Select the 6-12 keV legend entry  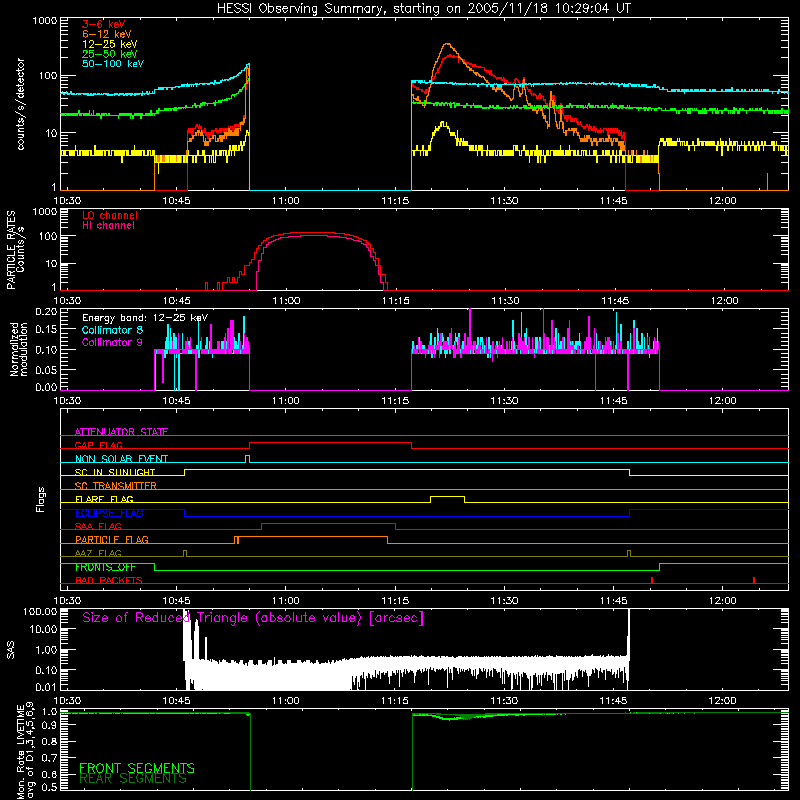click(x=106, y=34)
